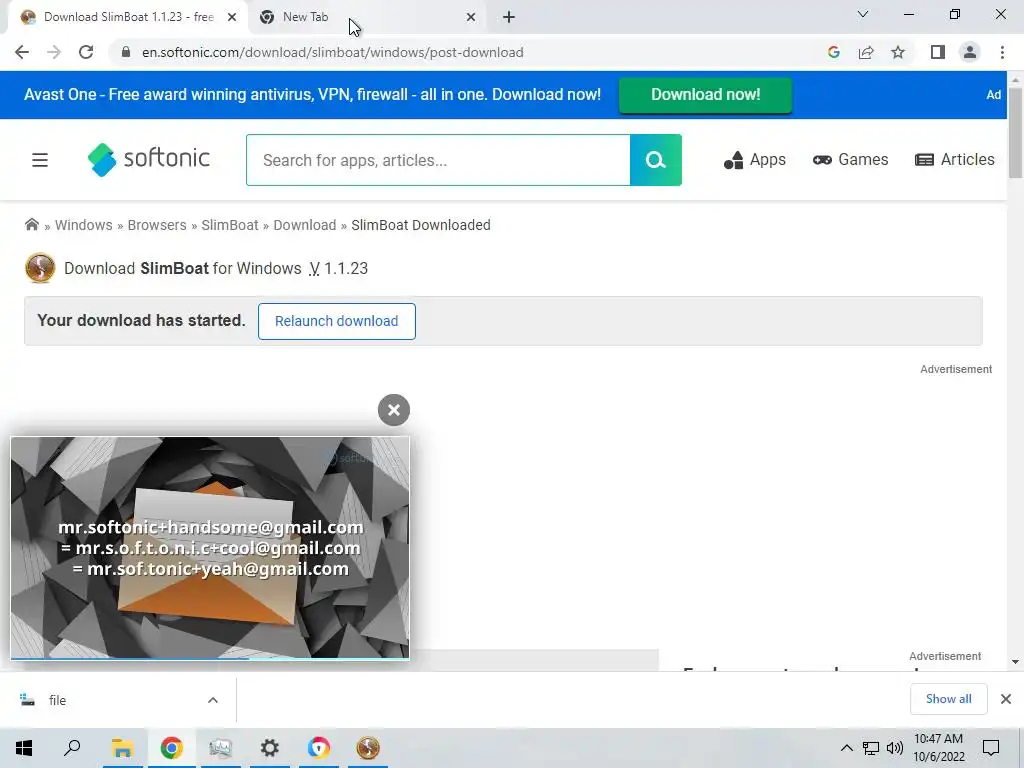
Task: Open Softonic hamburger menu
Action: [x=40, y=160]
